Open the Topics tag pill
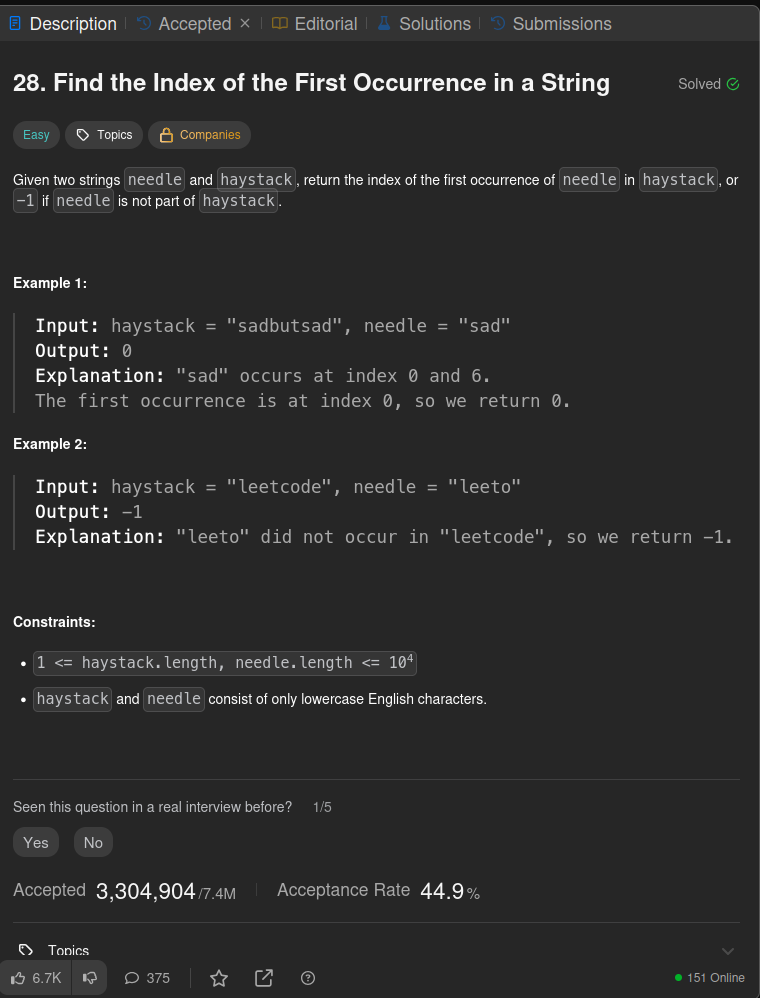This screenshot has height=998, width=760. [104, 135]
